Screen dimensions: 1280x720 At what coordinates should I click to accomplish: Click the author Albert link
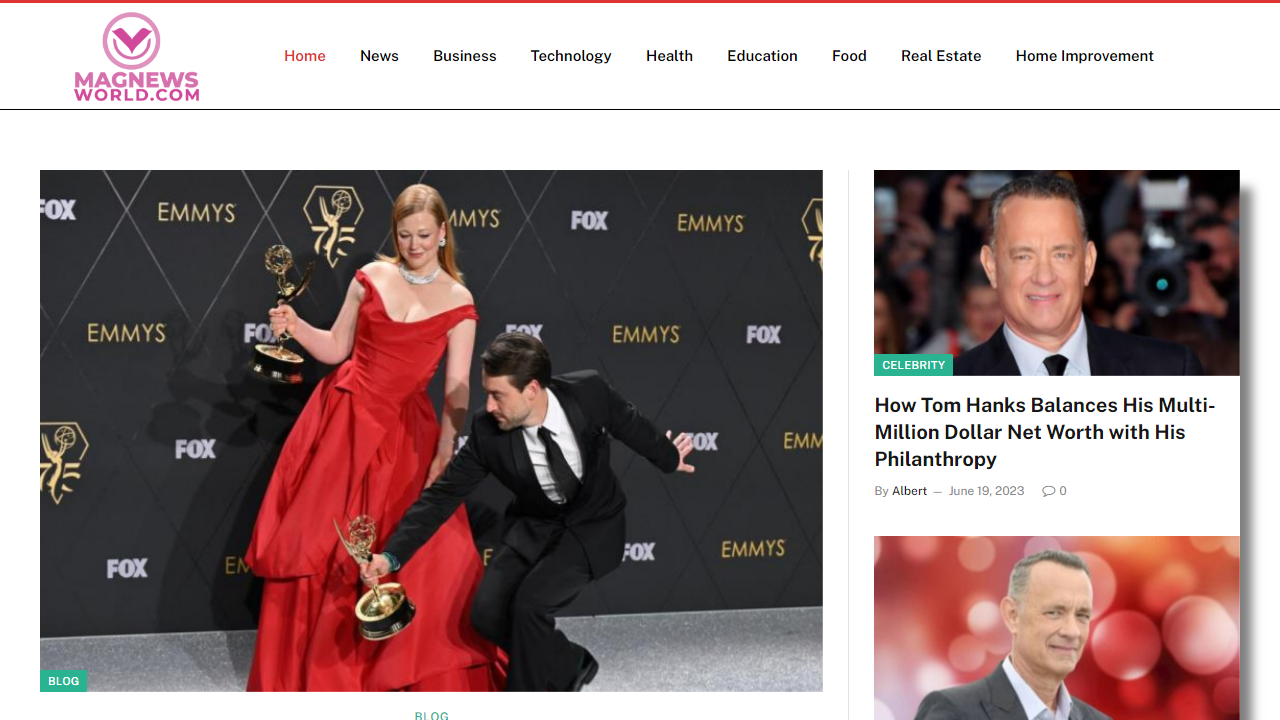point(909,490)
